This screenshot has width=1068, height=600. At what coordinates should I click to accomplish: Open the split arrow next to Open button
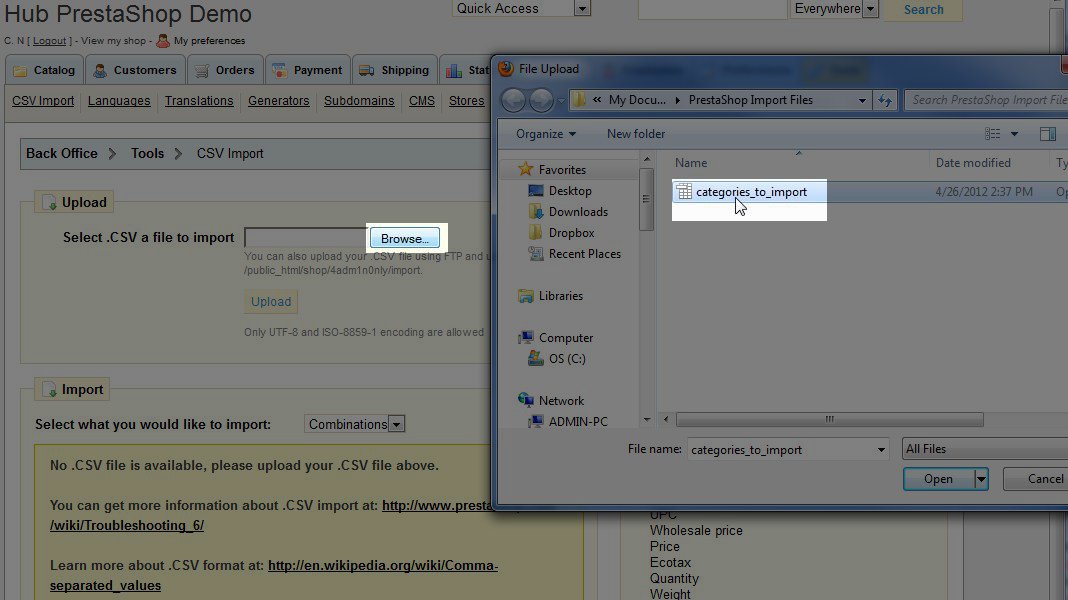[x=981, y=479]
